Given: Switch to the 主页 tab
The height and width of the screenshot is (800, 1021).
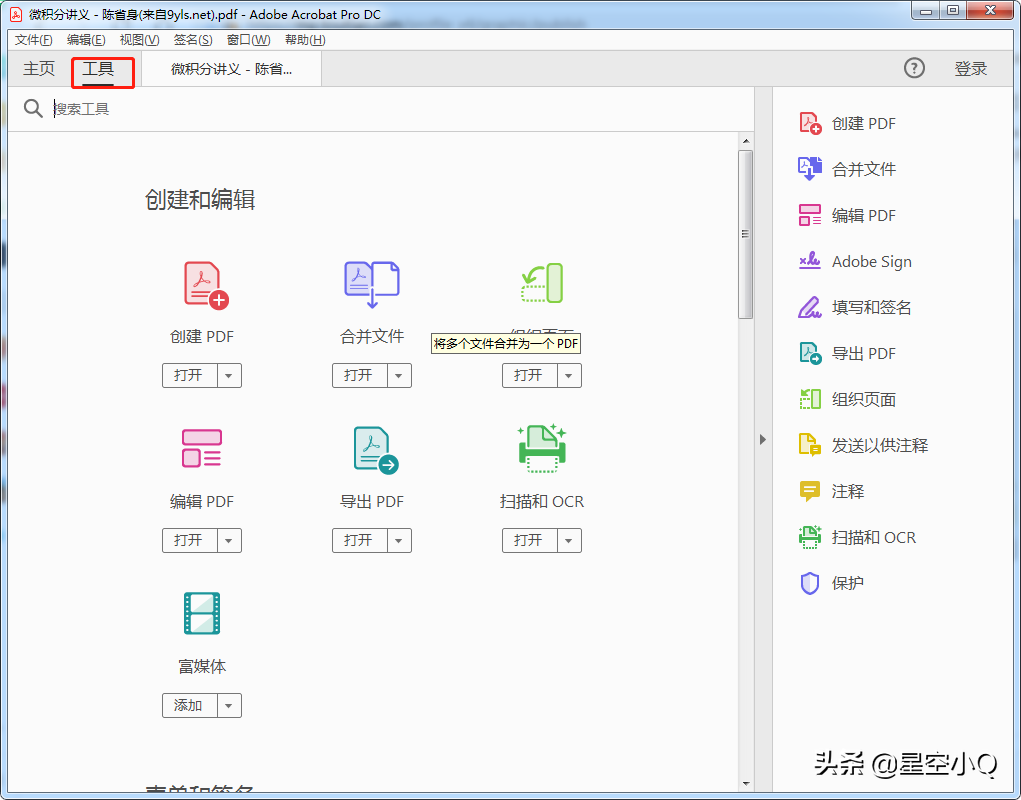Looking at the screenshot, I should [39, 68].
